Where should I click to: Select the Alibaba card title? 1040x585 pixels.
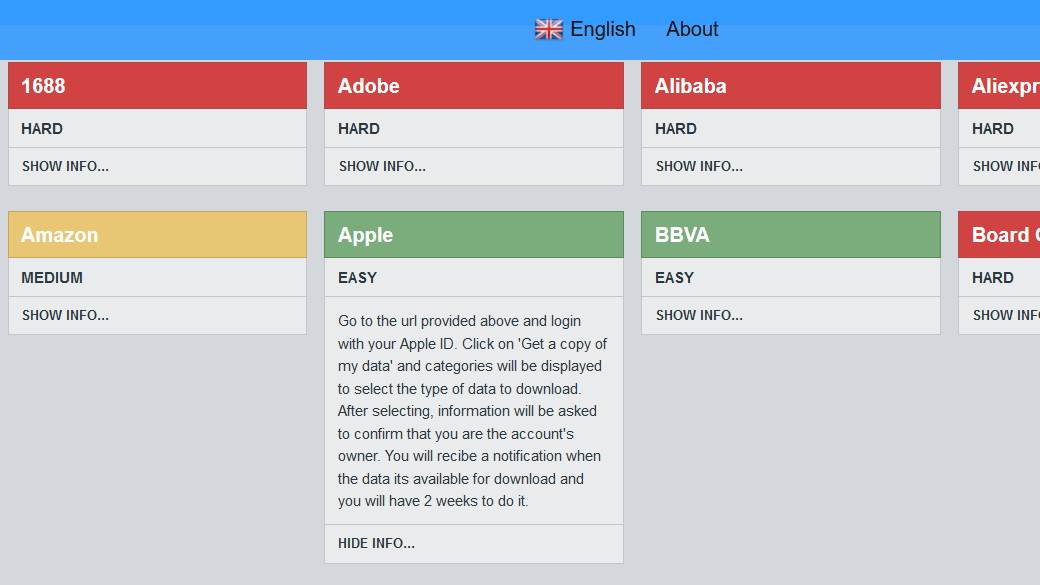click(690, 86)
